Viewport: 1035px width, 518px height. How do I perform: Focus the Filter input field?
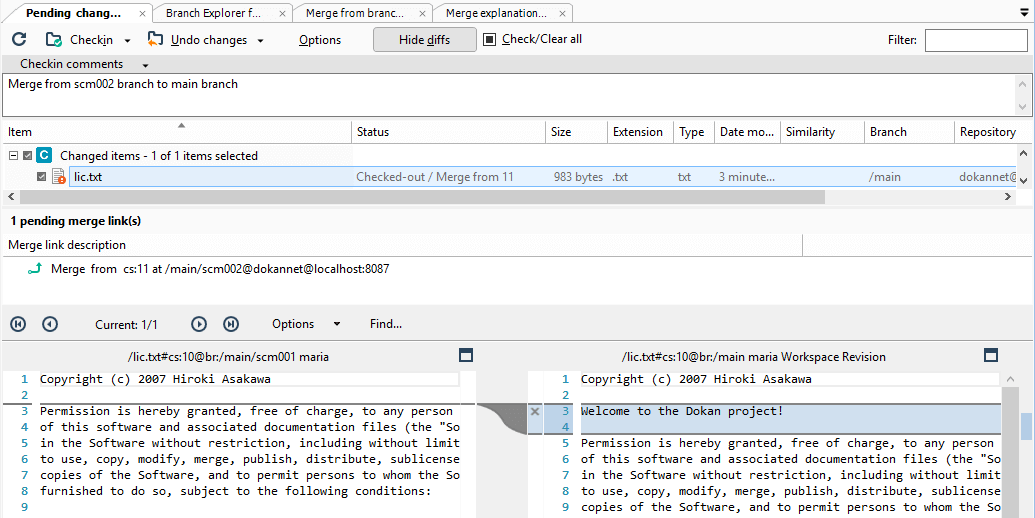(976, 40)
